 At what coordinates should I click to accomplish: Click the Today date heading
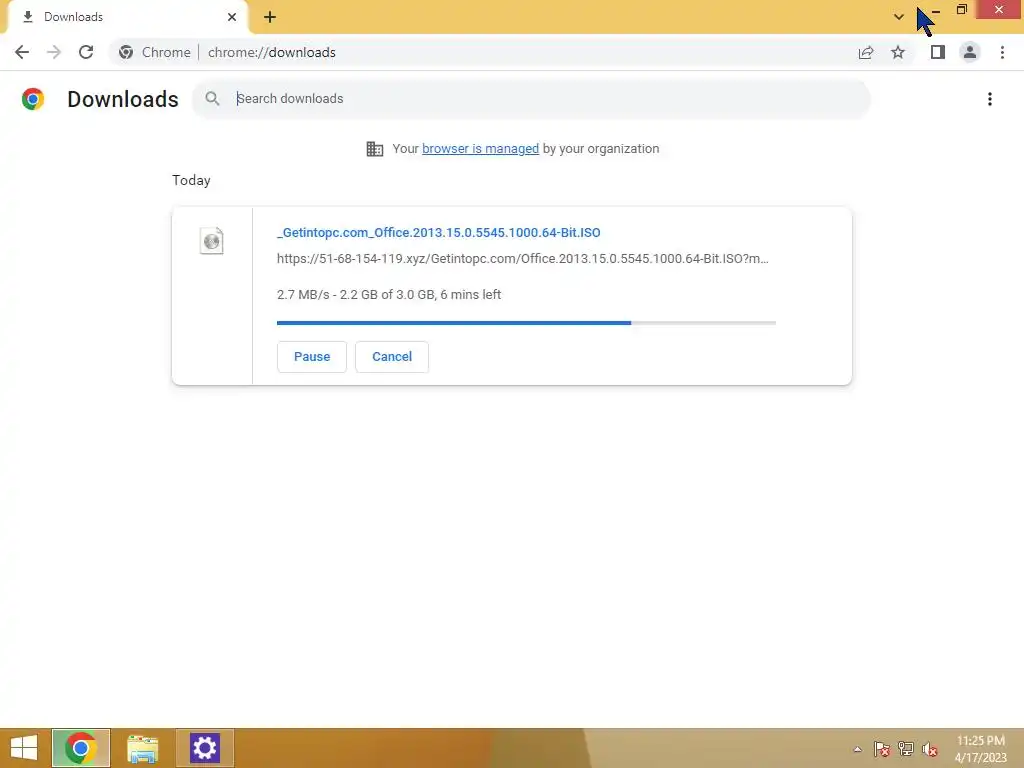click(191, 180)
